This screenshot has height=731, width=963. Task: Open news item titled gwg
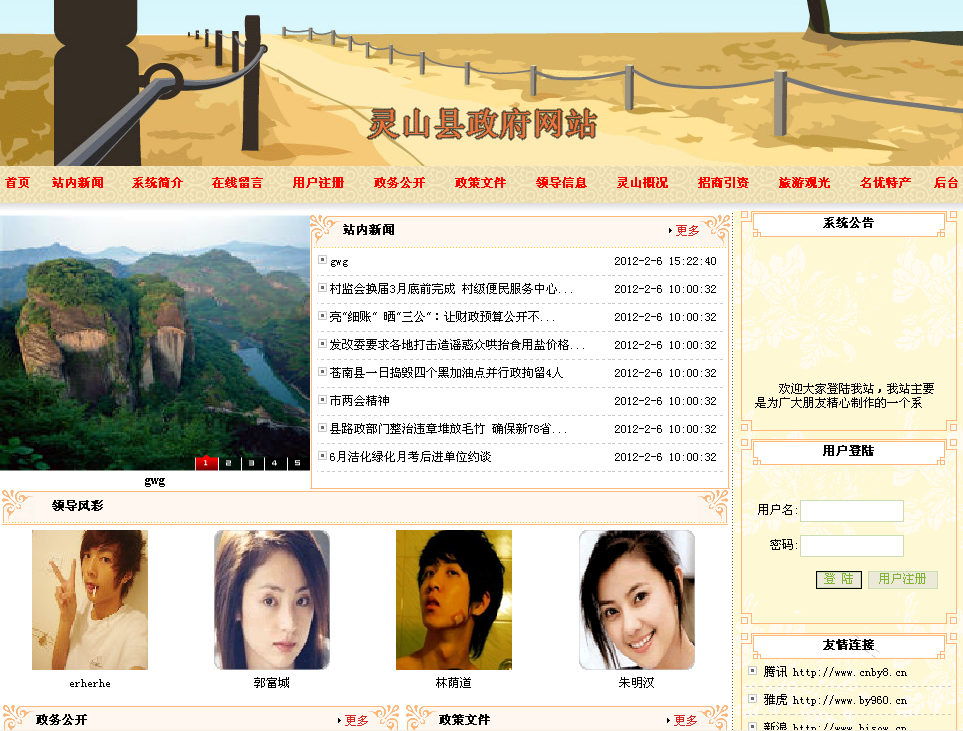click(x=339, y=262)
